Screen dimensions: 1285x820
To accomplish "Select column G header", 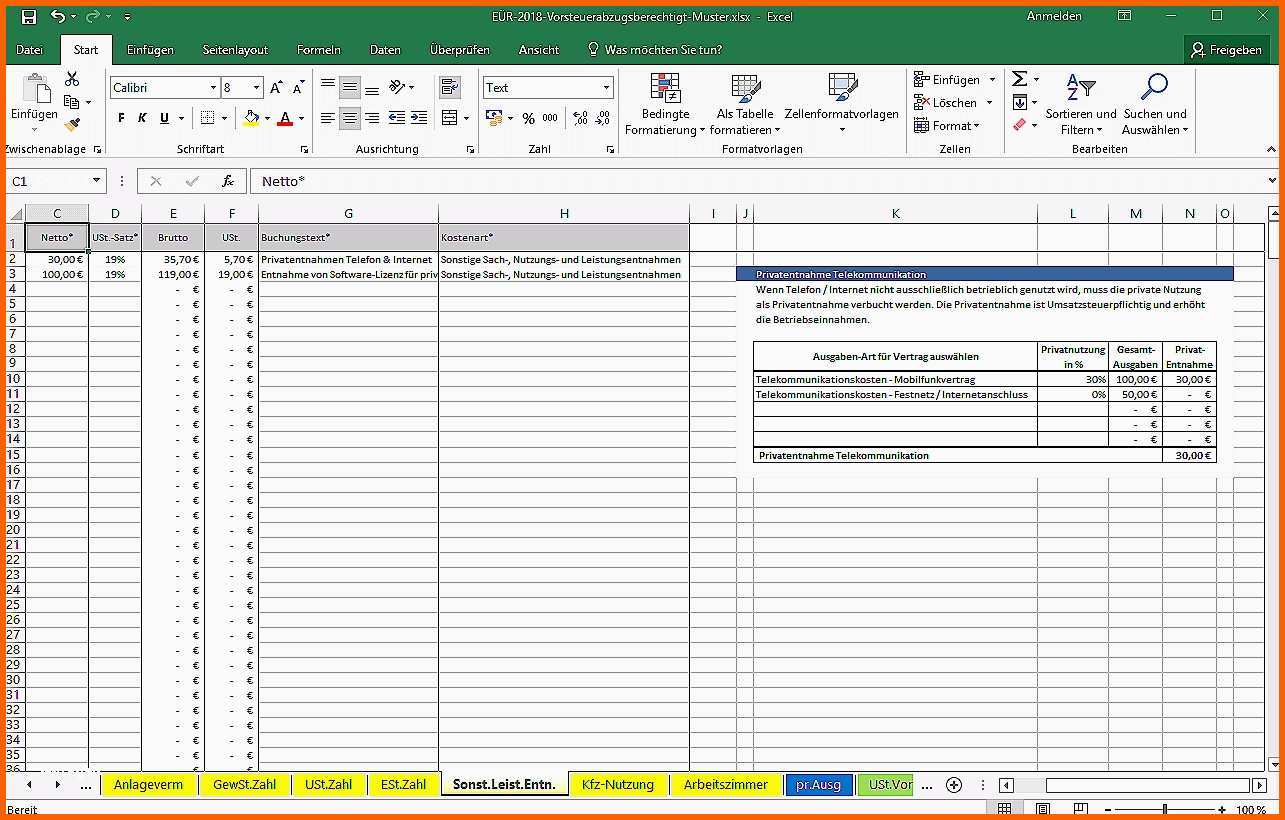I will click(x=348, y=213).
